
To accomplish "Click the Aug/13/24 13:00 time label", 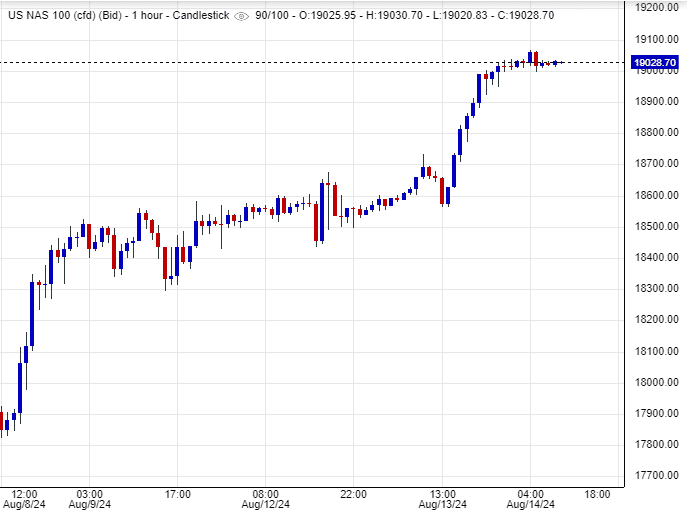I will 442,494.
